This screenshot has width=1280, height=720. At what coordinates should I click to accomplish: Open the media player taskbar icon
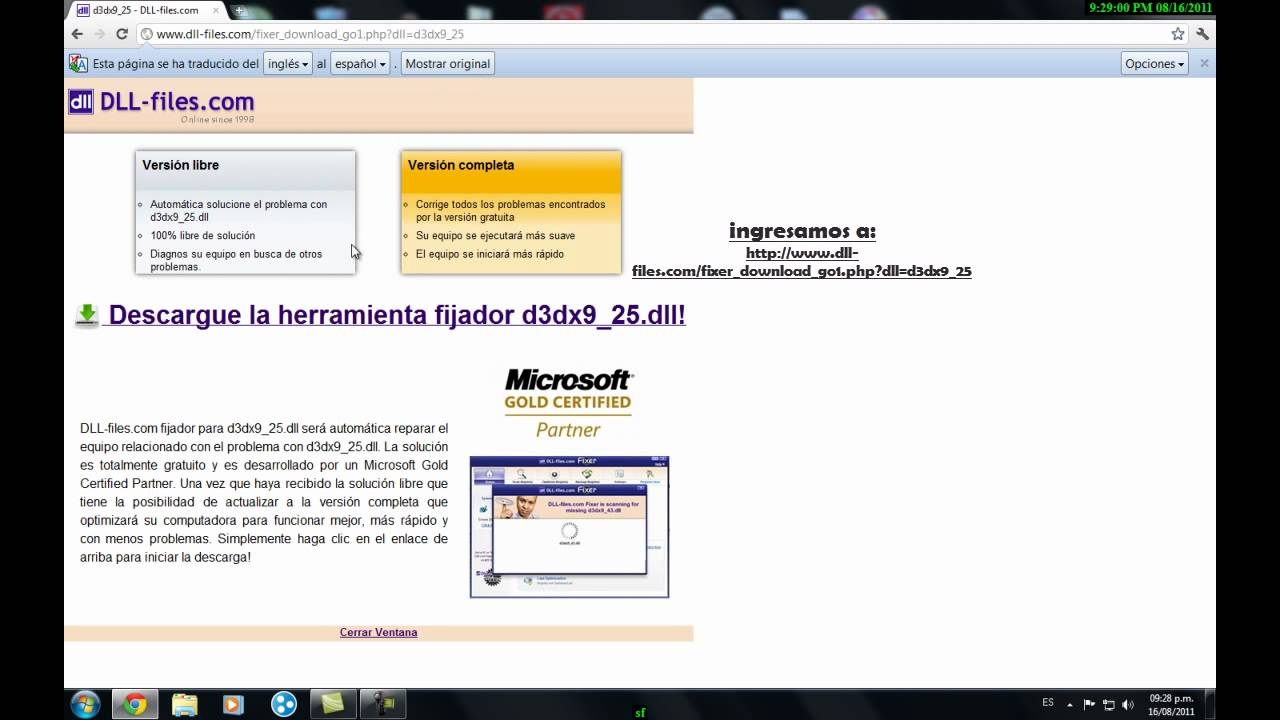(x=233, y=704)
